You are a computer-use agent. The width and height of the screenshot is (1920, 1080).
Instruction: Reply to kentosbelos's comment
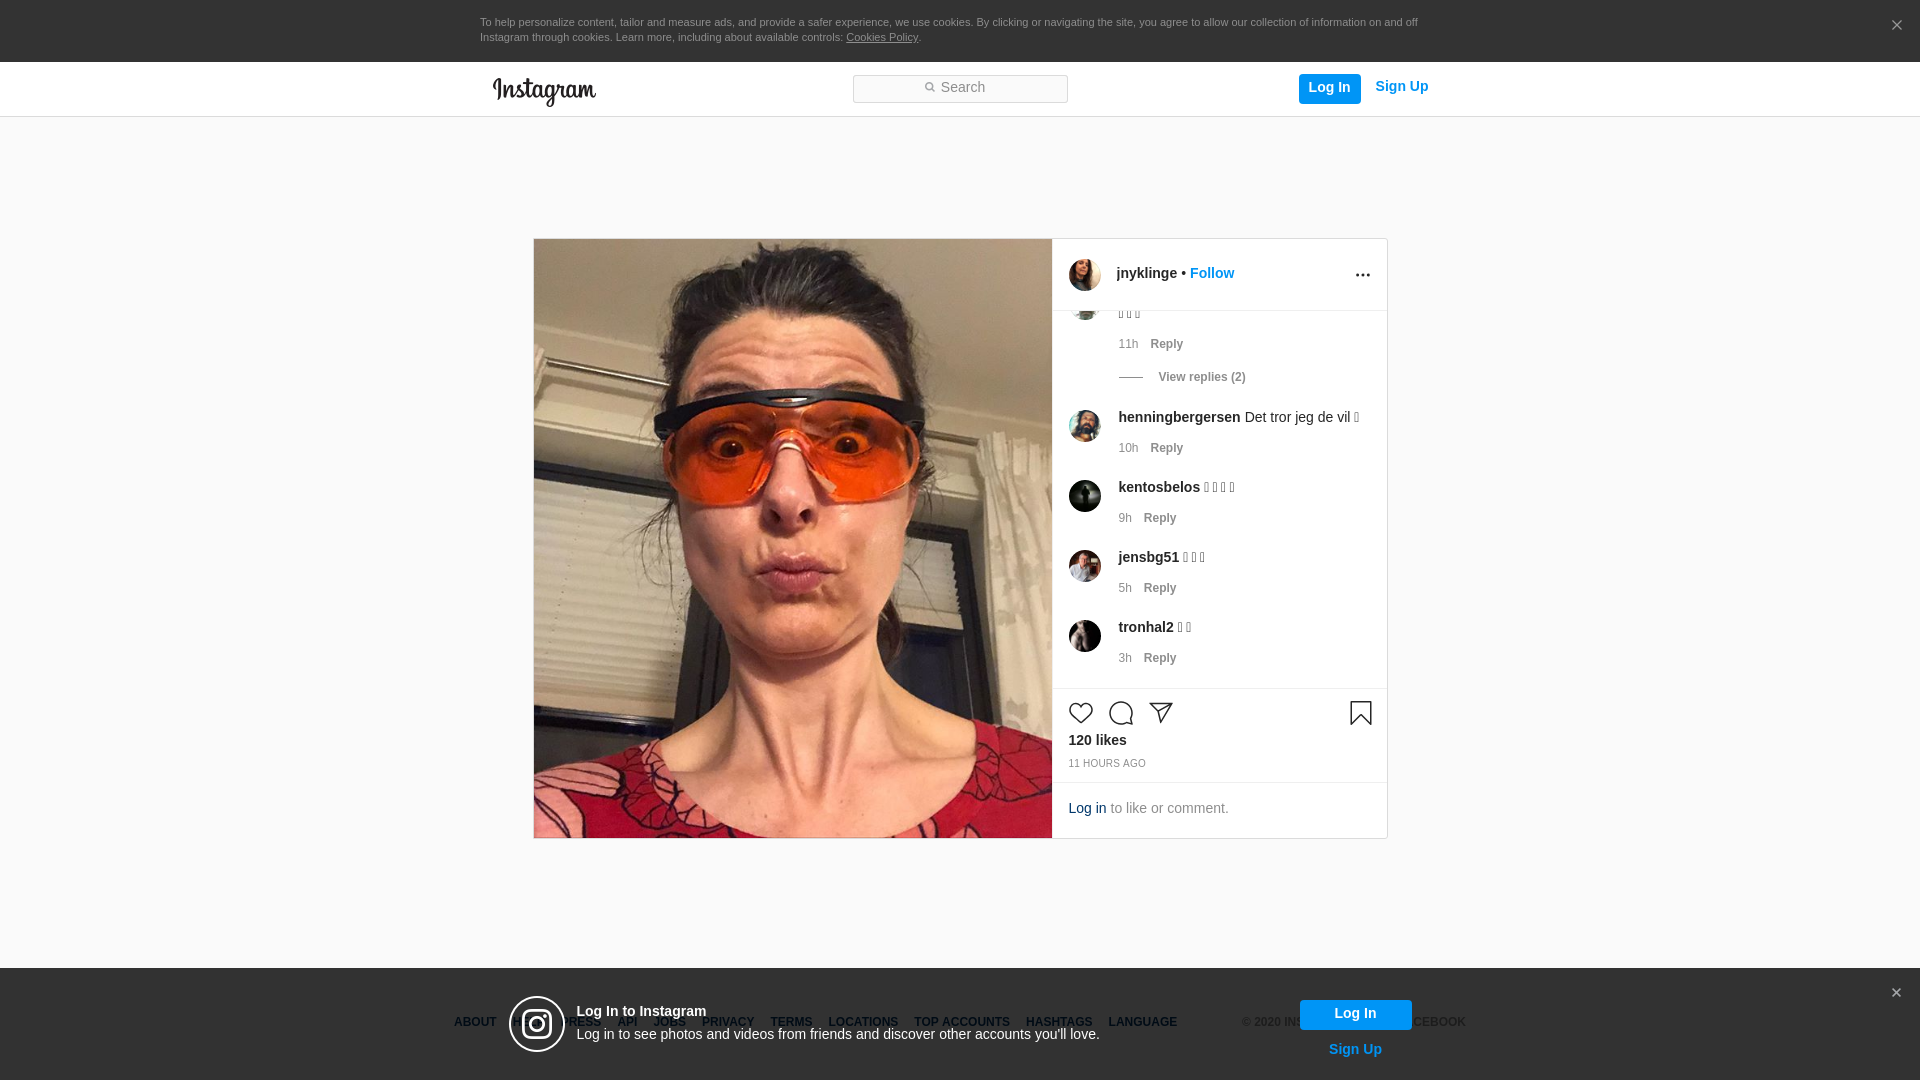[1160, 518]
